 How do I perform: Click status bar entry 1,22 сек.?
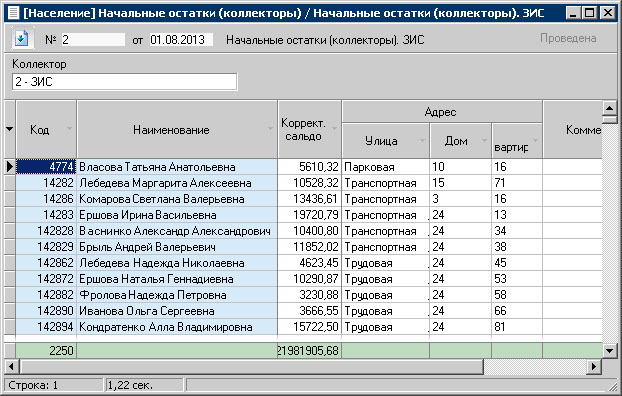pyautogui.click(x=144, y=385)
